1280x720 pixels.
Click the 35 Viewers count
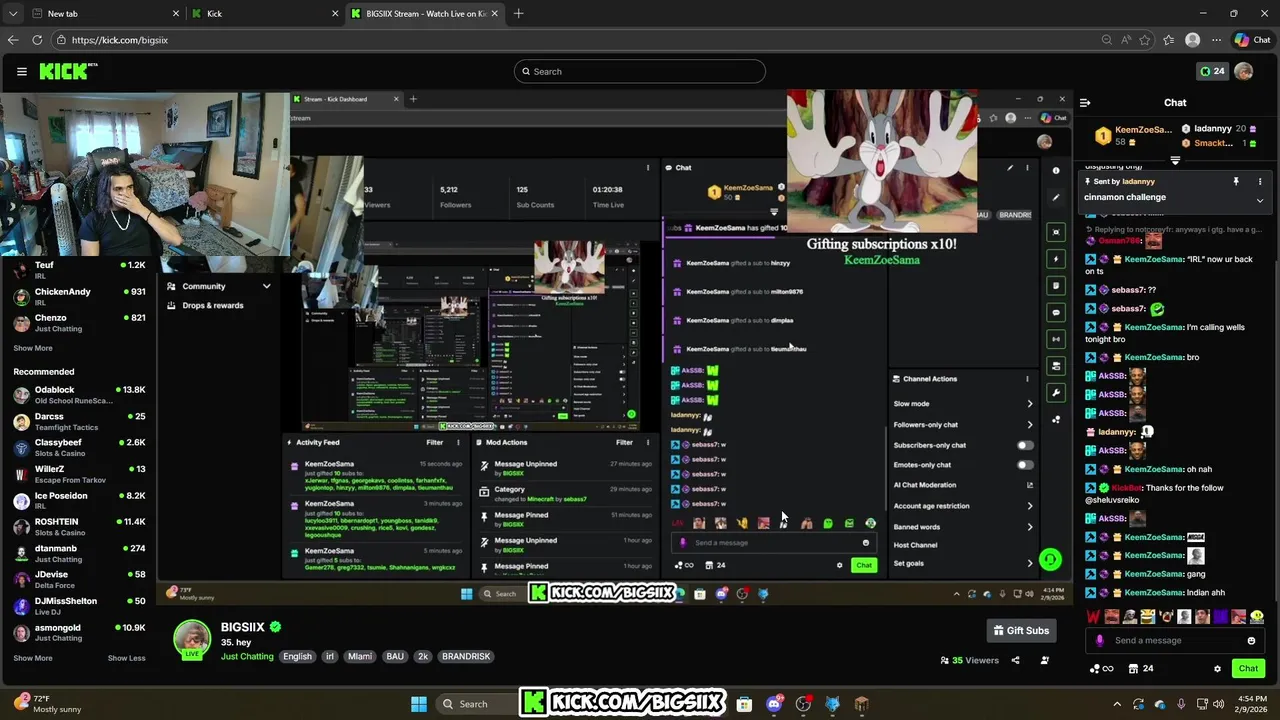pos(969,660)
